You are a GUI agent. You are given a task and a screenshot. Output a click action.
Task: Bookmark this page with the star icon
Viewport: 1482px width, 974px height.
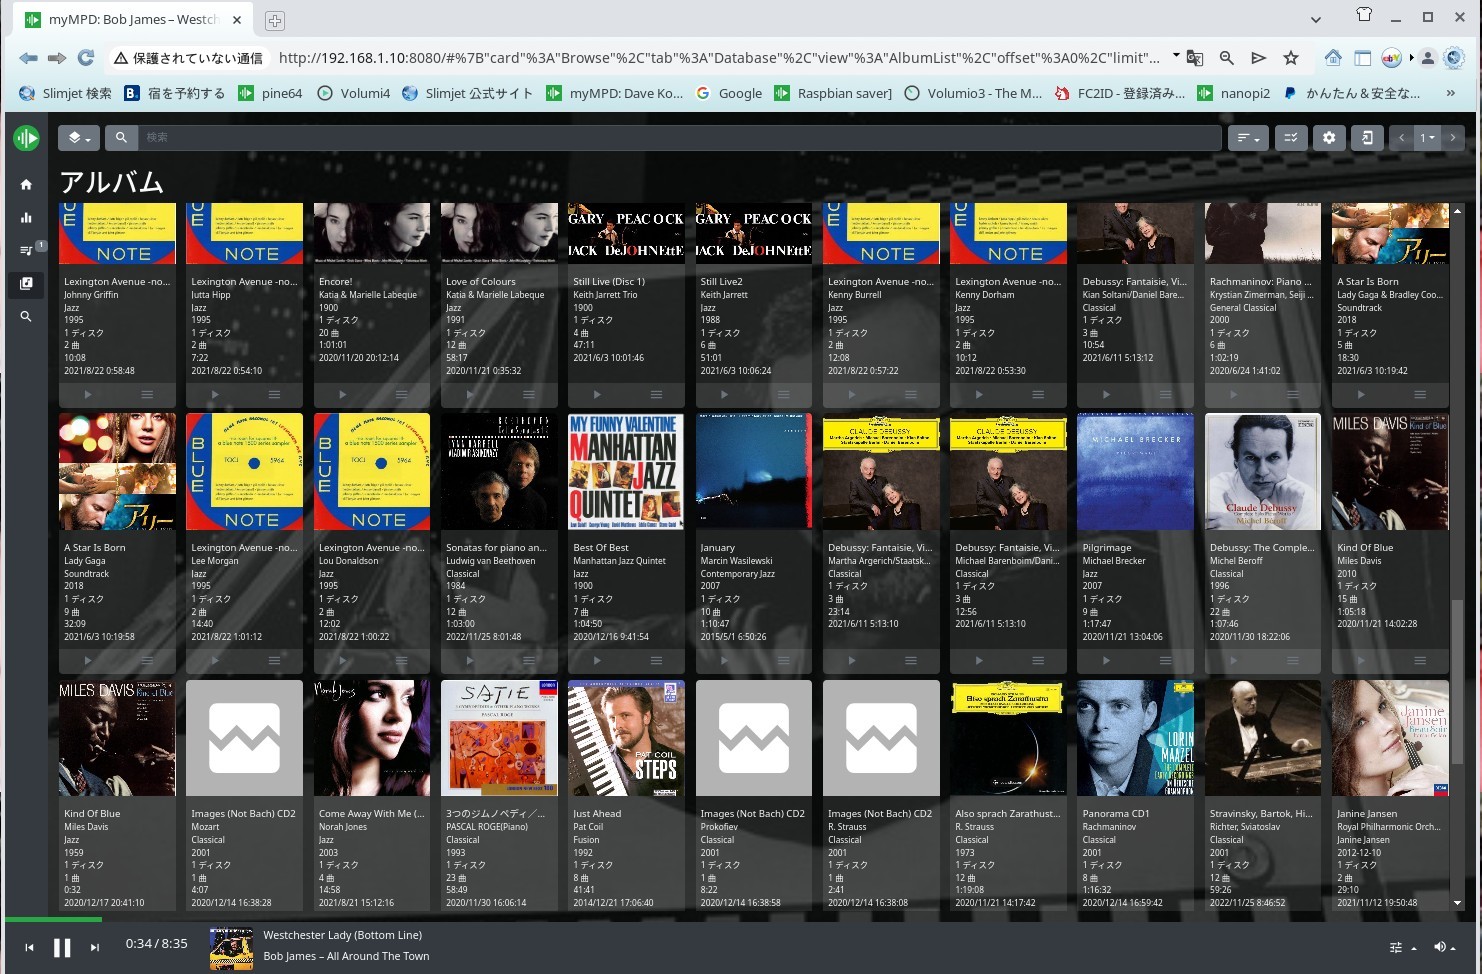(1291, 58)
